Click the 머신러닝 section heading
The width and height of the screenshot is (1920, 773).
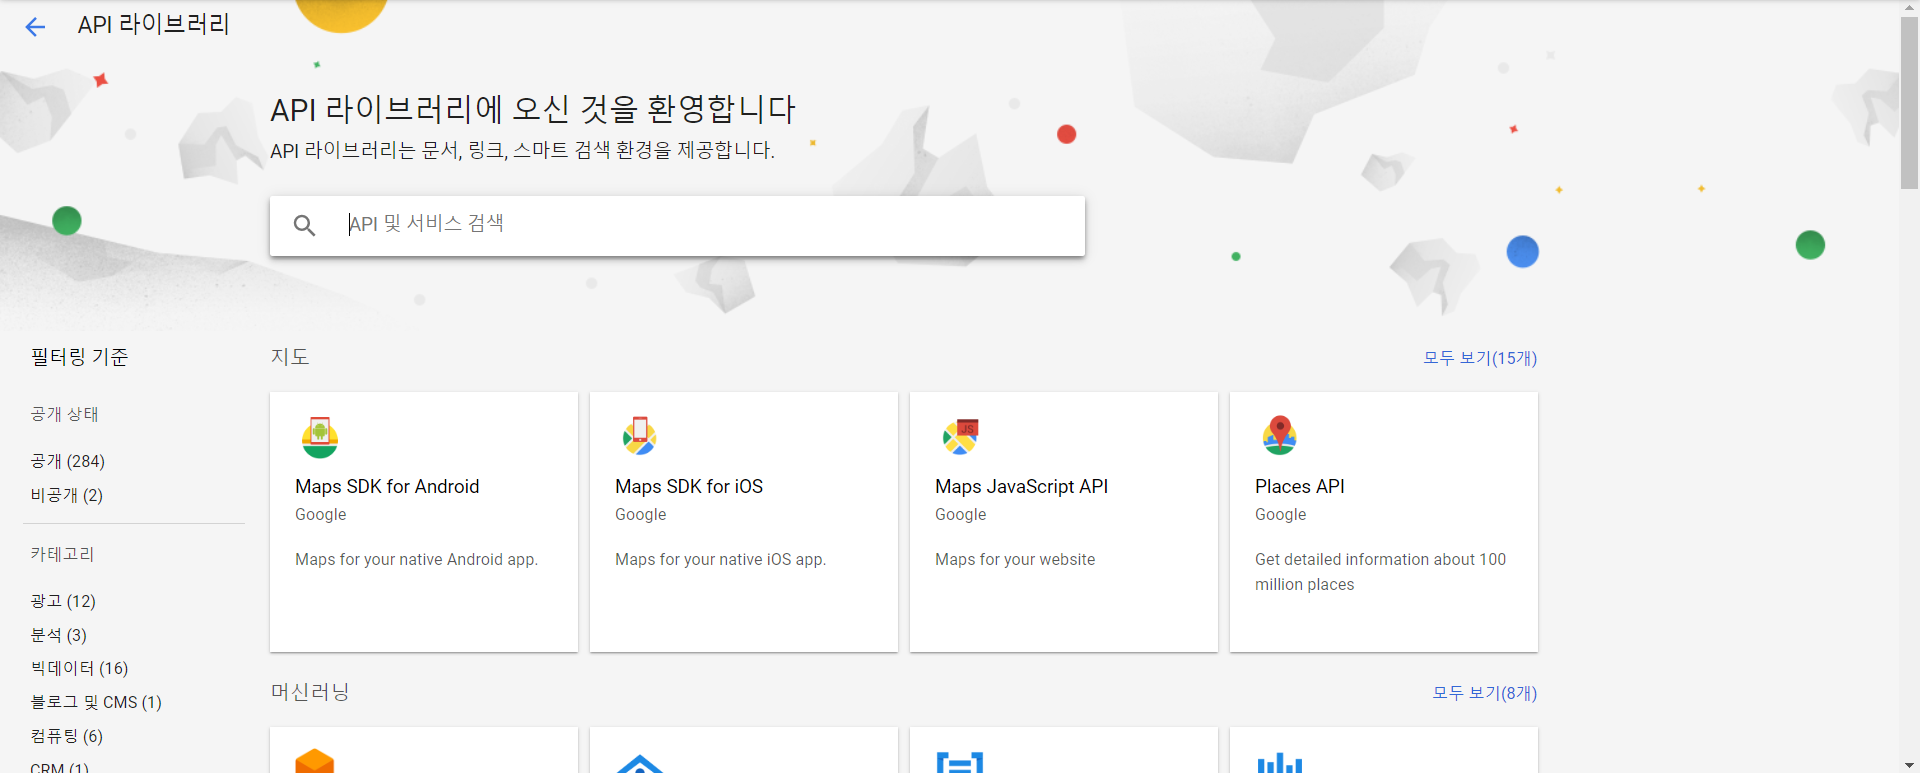pyautogui.click(x=310, y=692)
